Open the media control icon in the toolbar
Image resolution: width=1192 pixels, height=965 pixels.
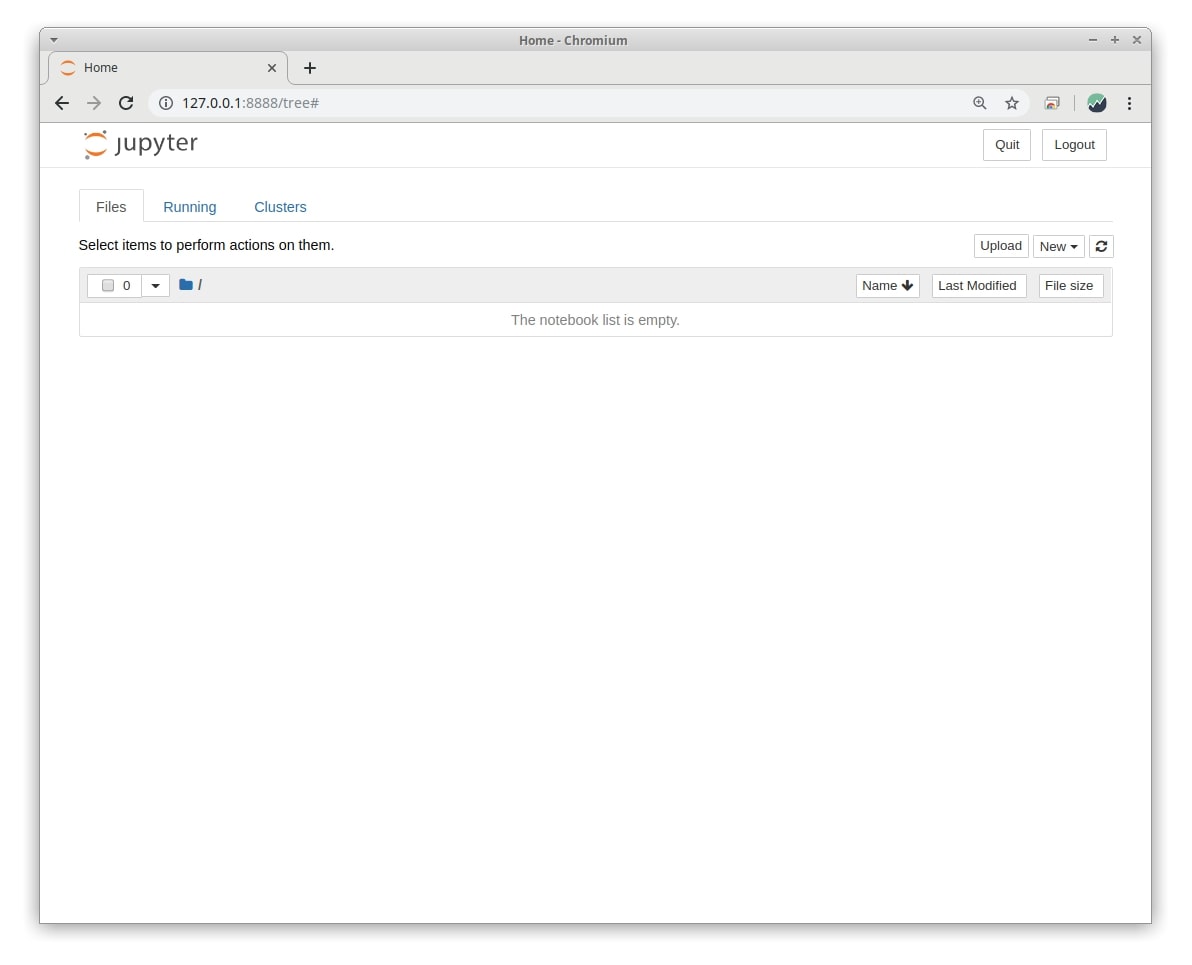pos(1052,103)
